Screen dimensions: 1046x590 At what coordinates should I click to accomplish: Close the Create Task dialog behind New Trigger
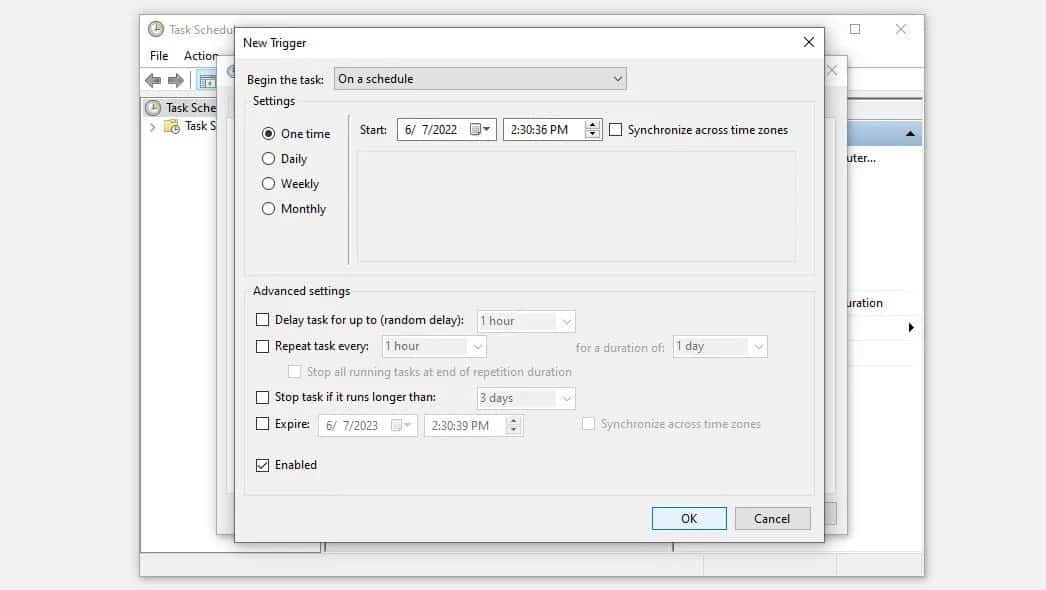click(832, 70)
